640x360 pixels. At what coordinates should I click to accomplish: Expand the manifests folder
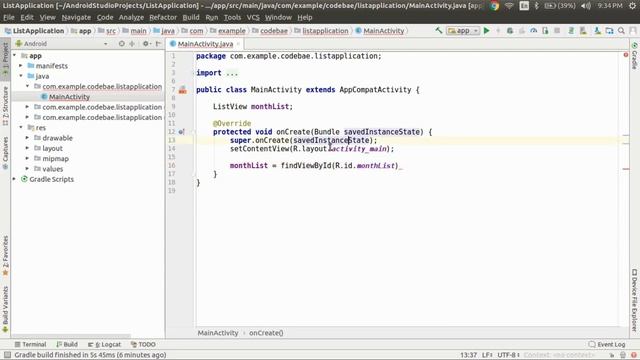pyautogui.click(x=21, y=65)
